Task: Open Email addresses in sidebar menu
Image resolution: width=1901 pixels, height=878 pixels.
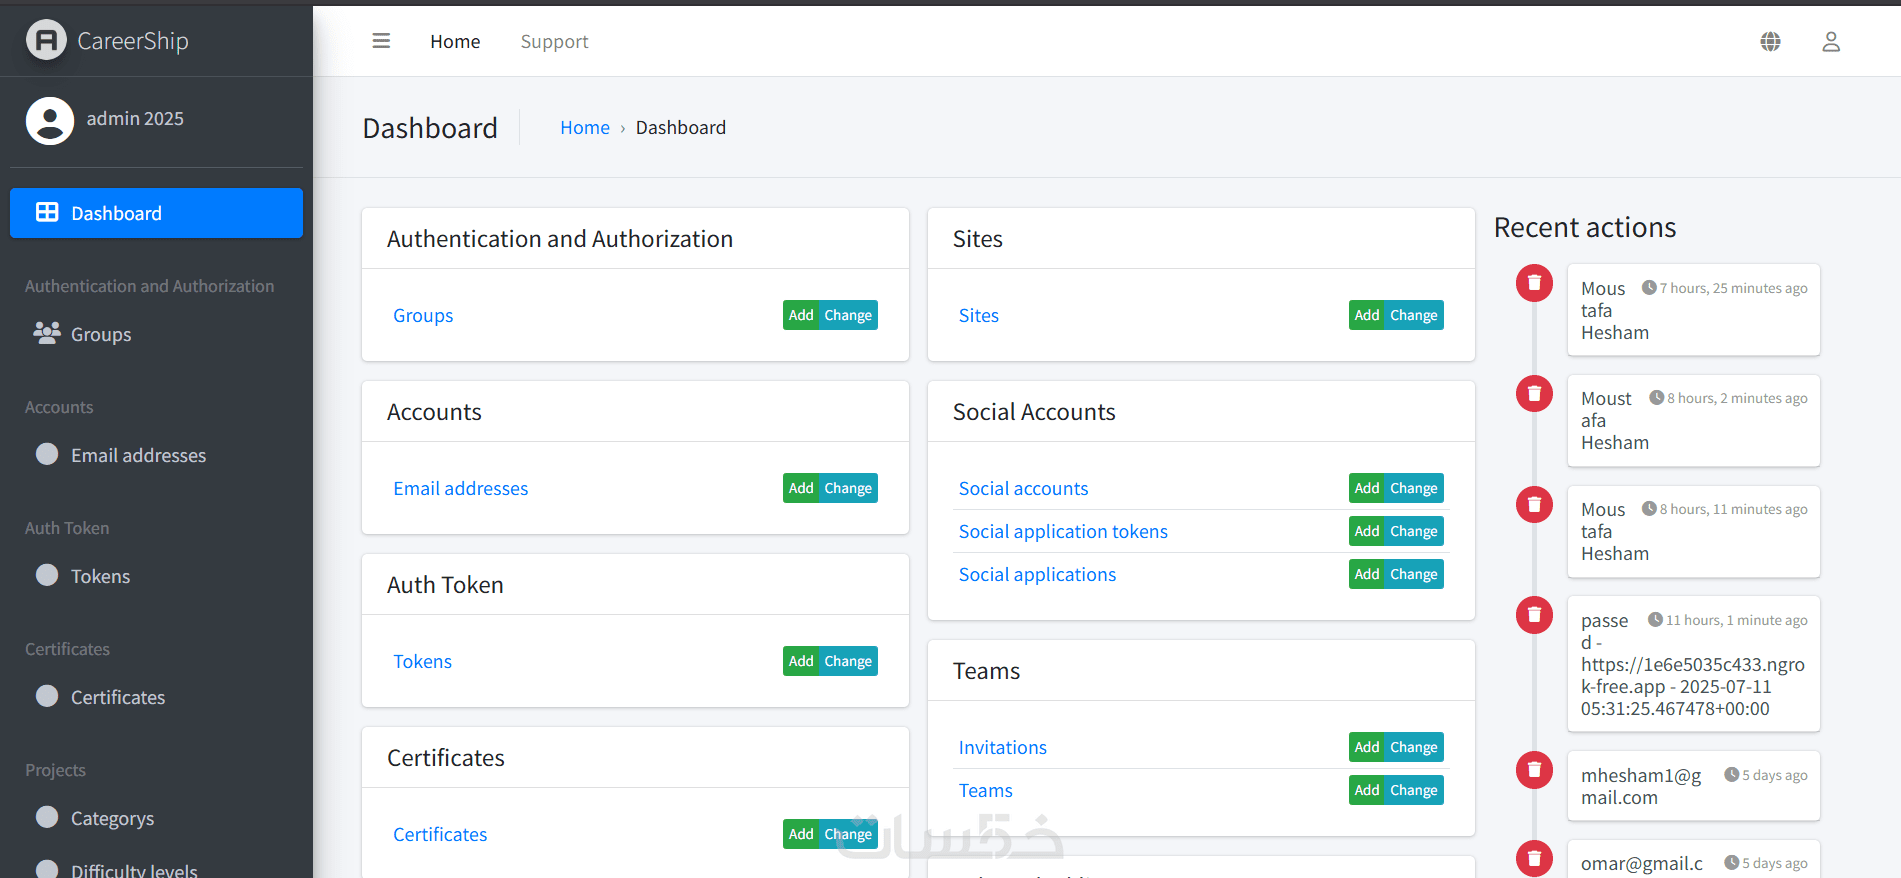Action: pos(138,455)
